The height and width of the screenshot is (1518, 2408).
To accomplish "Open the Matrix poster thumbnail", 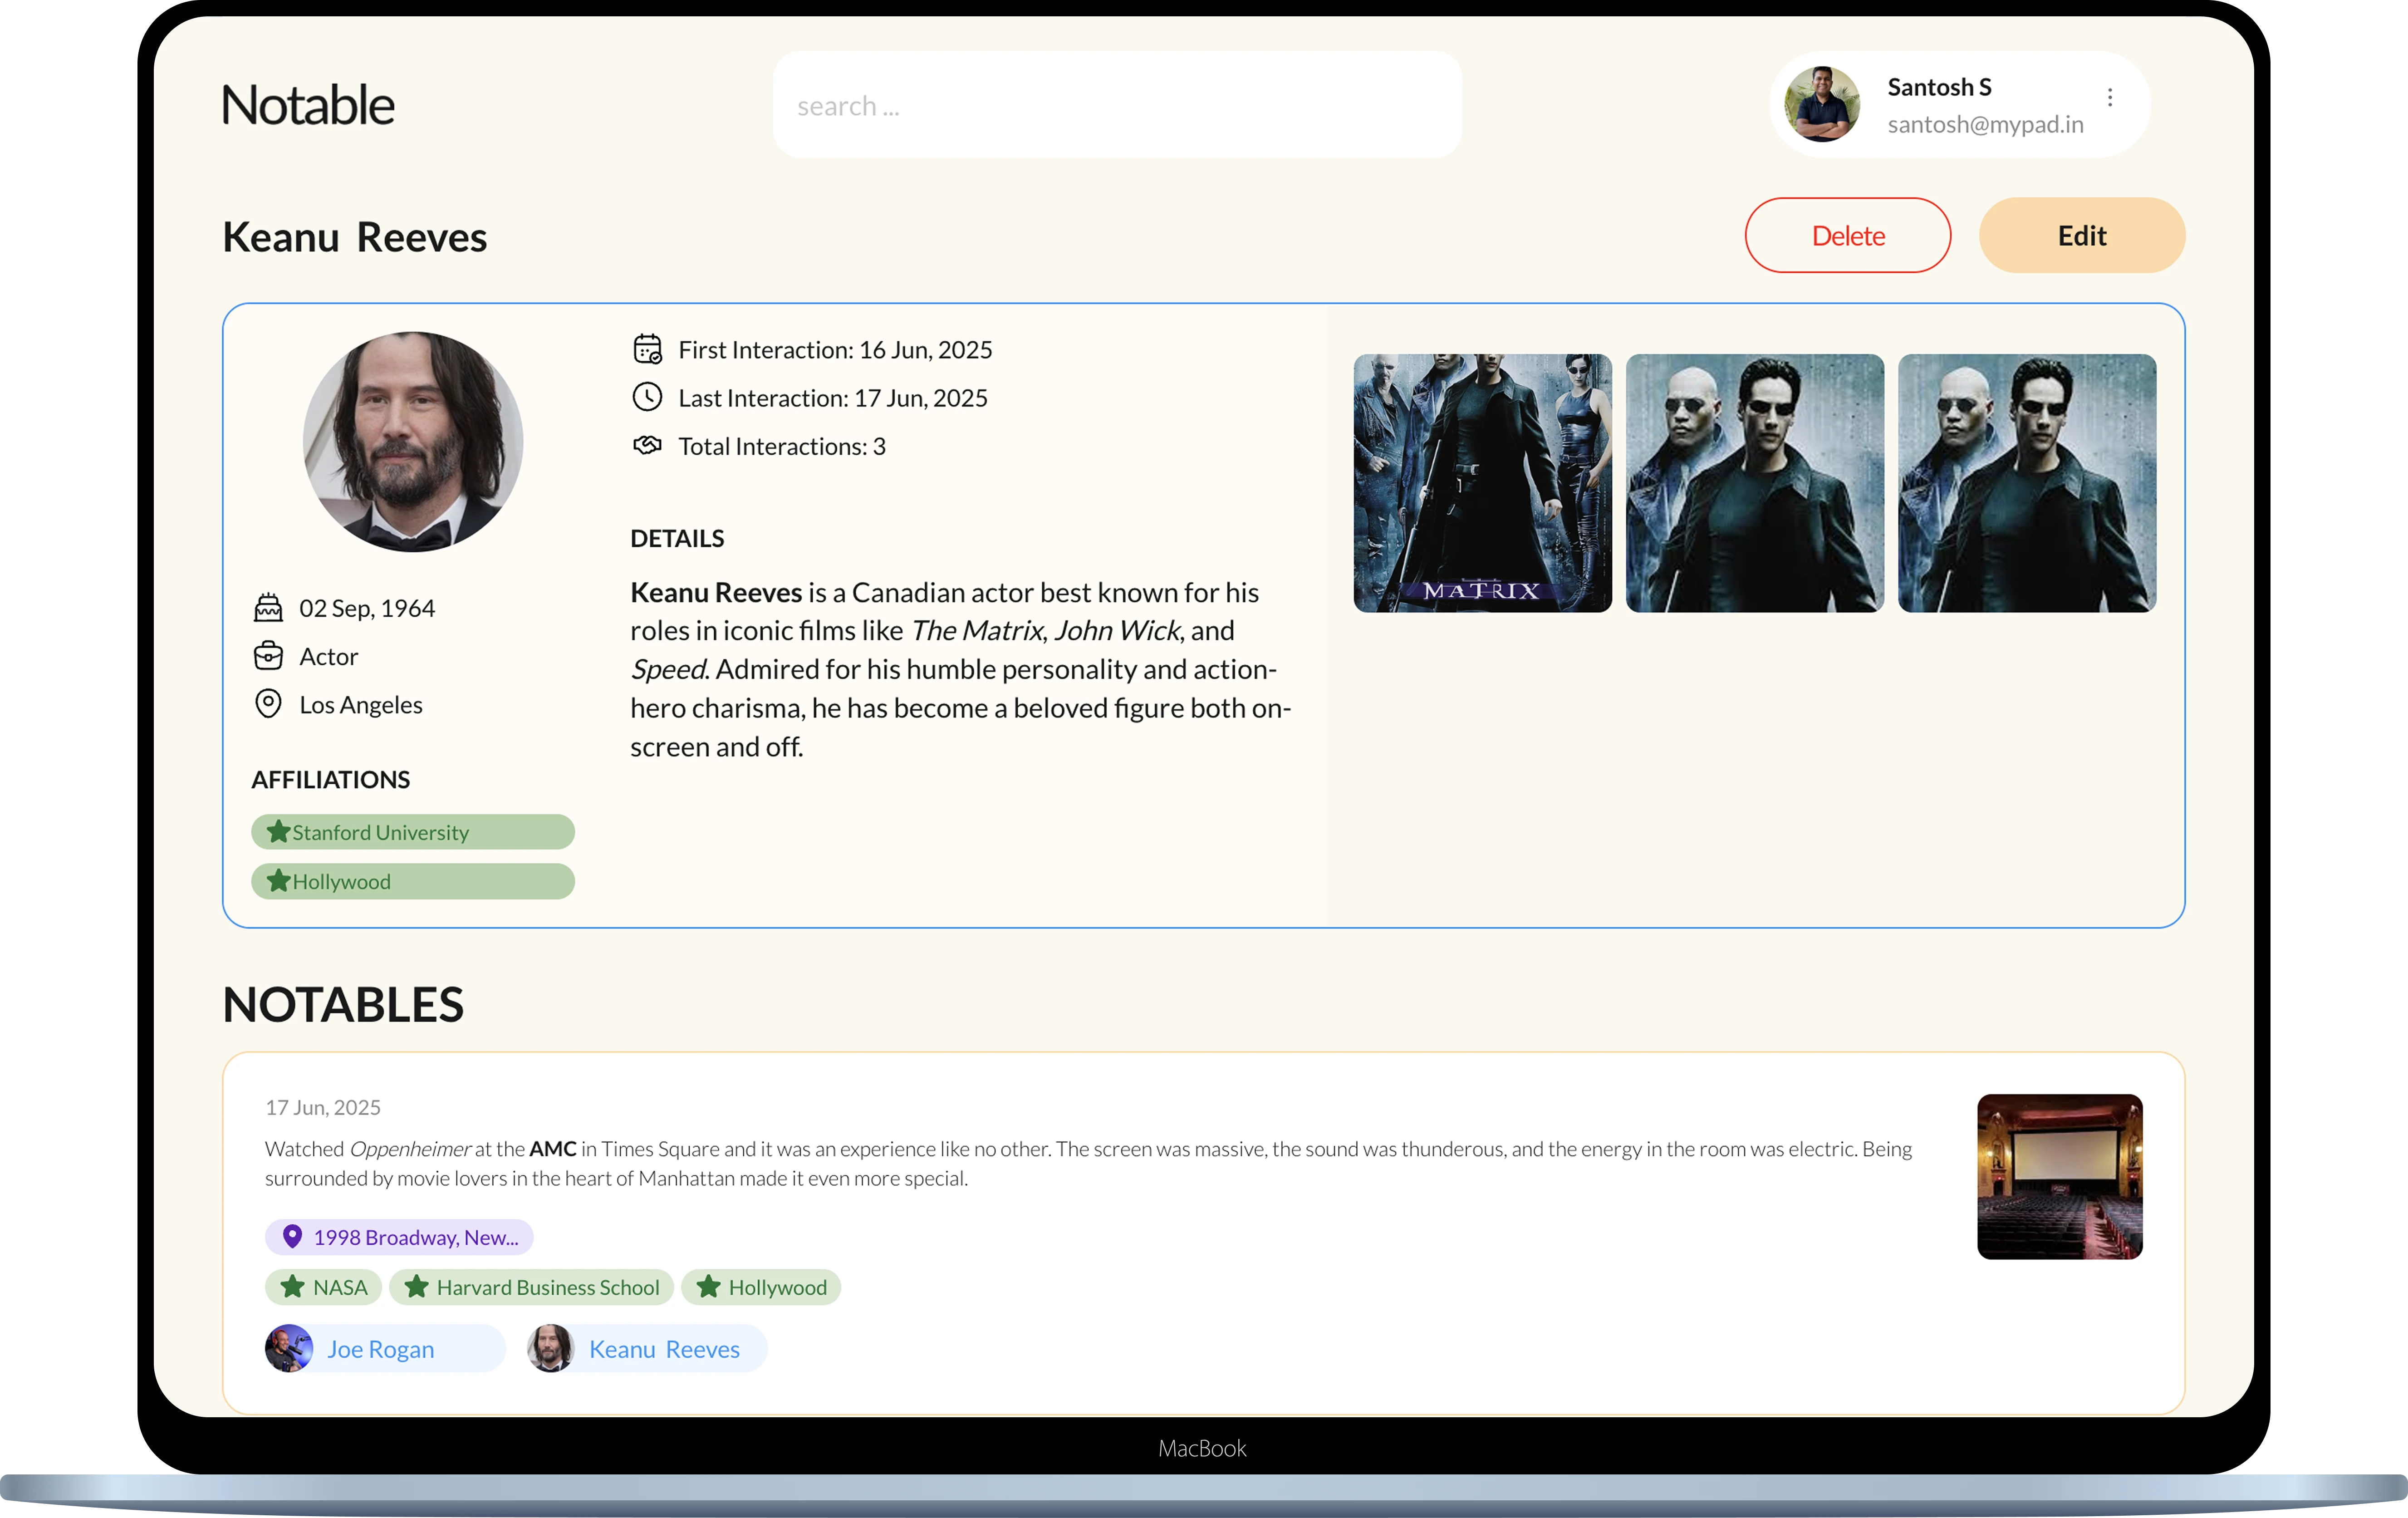I will click(1482, 482).
